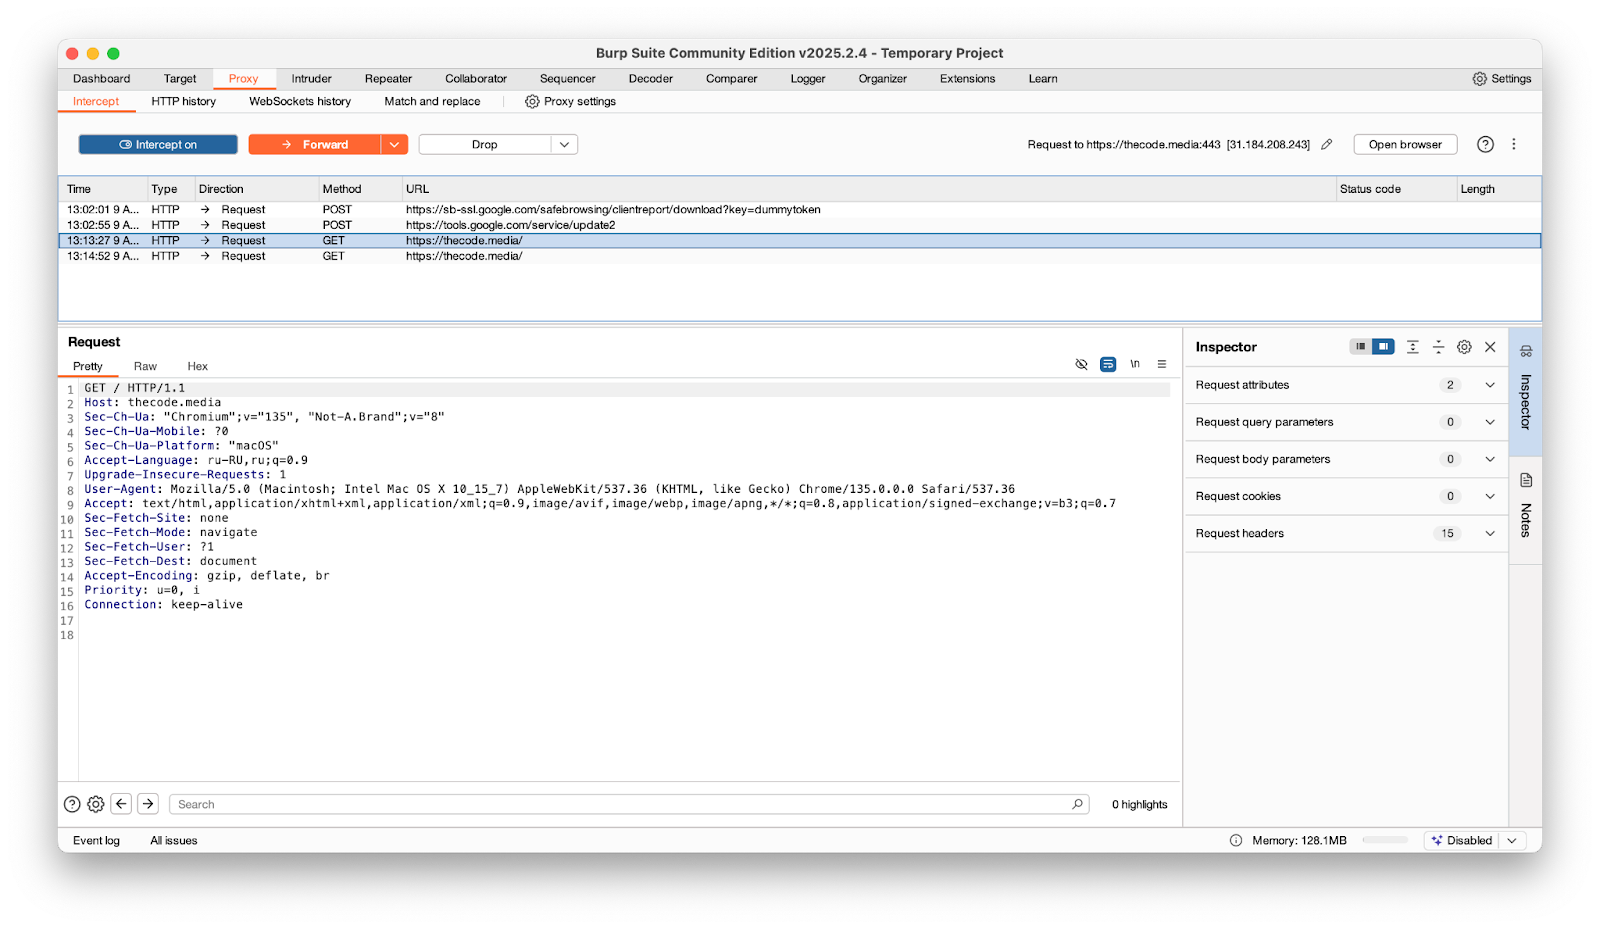
Task: Open the Dashboard tab
Action: 101,79
